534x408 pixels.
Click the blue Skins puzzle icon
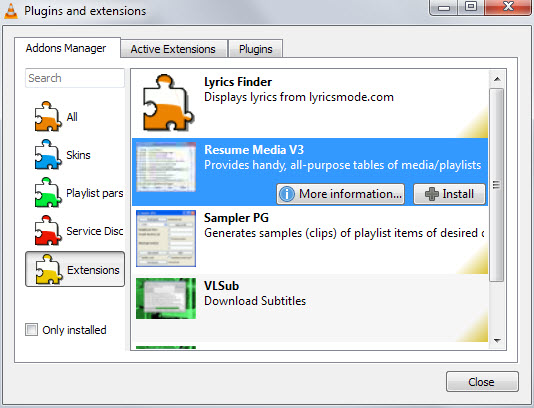48,155
